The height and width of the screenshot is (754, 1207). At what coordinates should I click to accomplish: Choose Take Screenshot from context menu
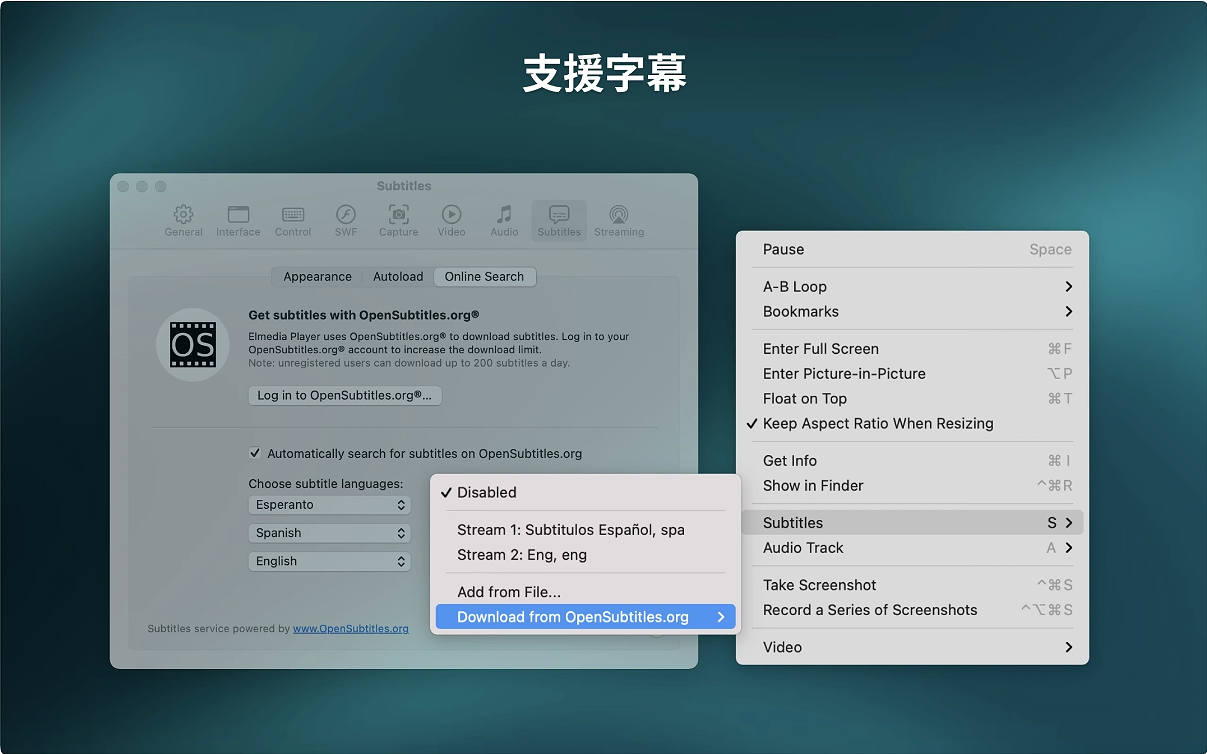pyautogui.click(x=819, y=585)
